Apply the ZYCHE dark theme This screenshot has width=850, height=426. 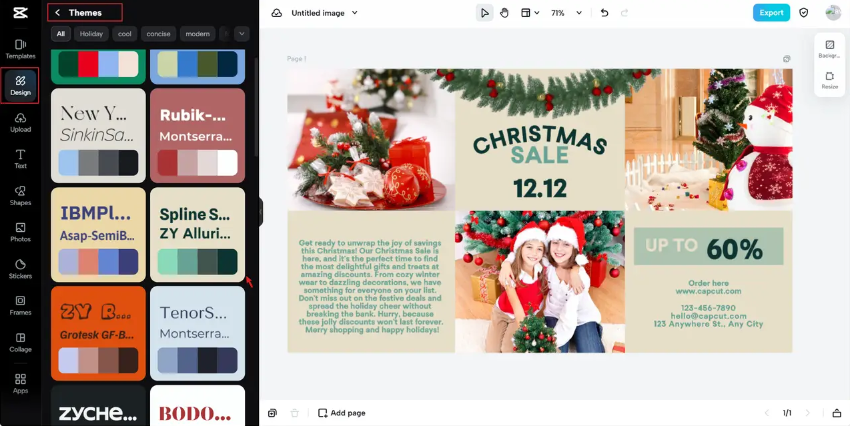(x=98, y=405)
